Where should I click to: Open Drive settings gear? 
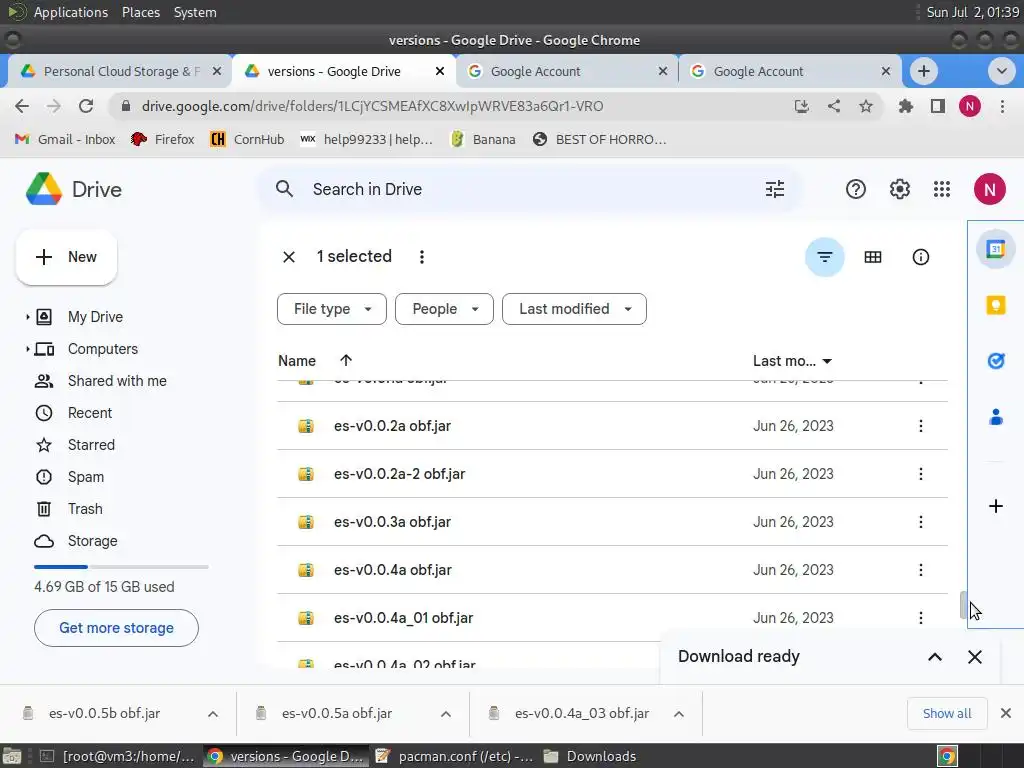point(899,189)
